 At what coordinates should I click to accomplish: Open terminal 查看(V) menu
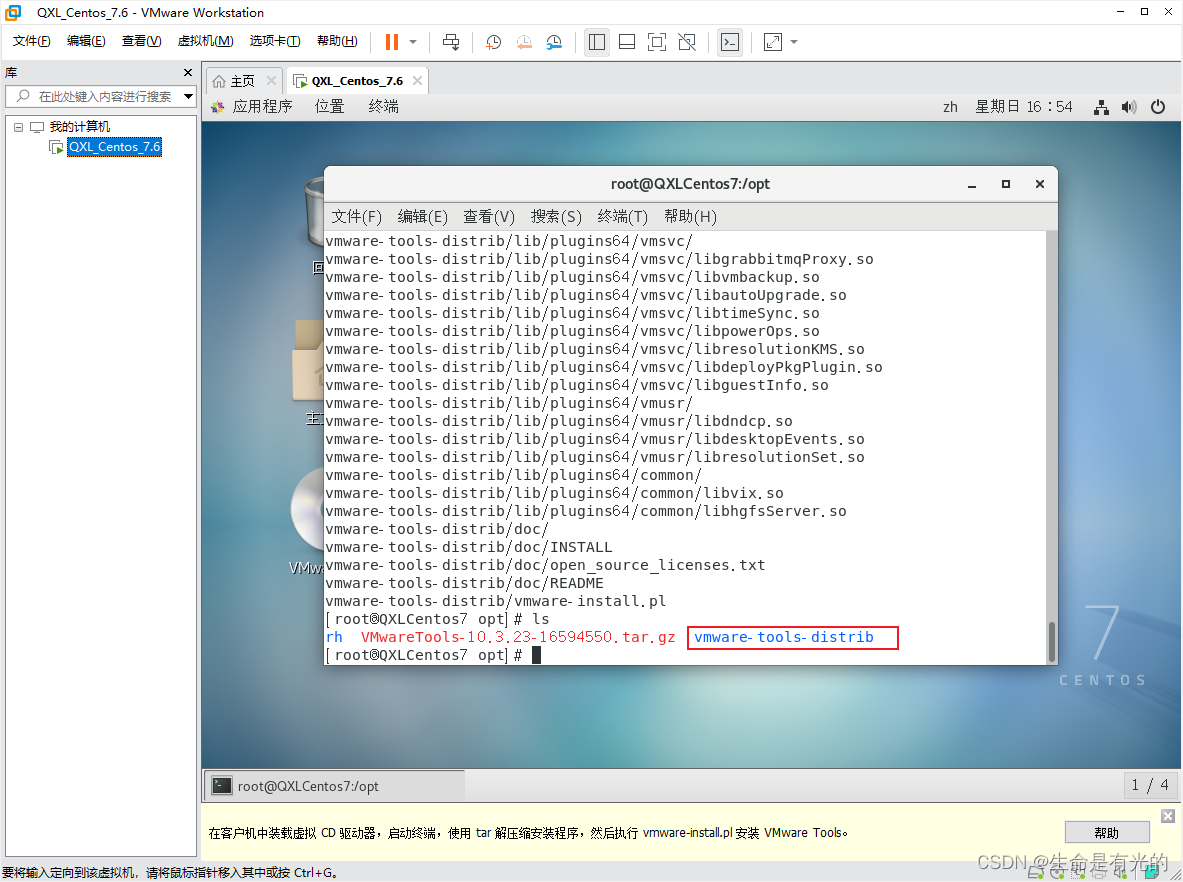pyautogui.click(x=489, y=217)
